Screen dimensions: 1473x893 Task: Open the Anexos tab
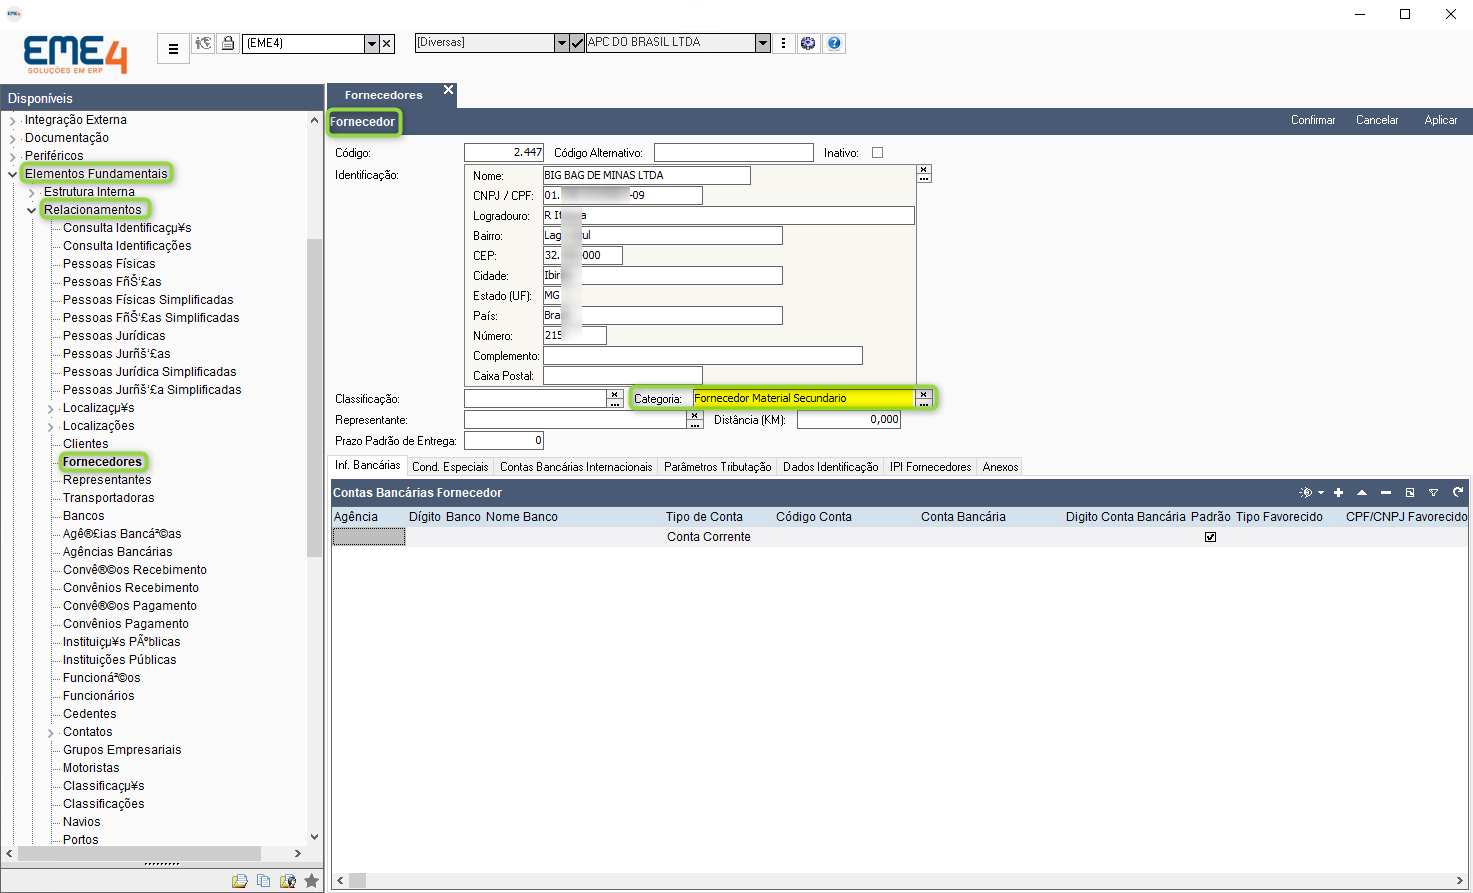coord(1000,467)
